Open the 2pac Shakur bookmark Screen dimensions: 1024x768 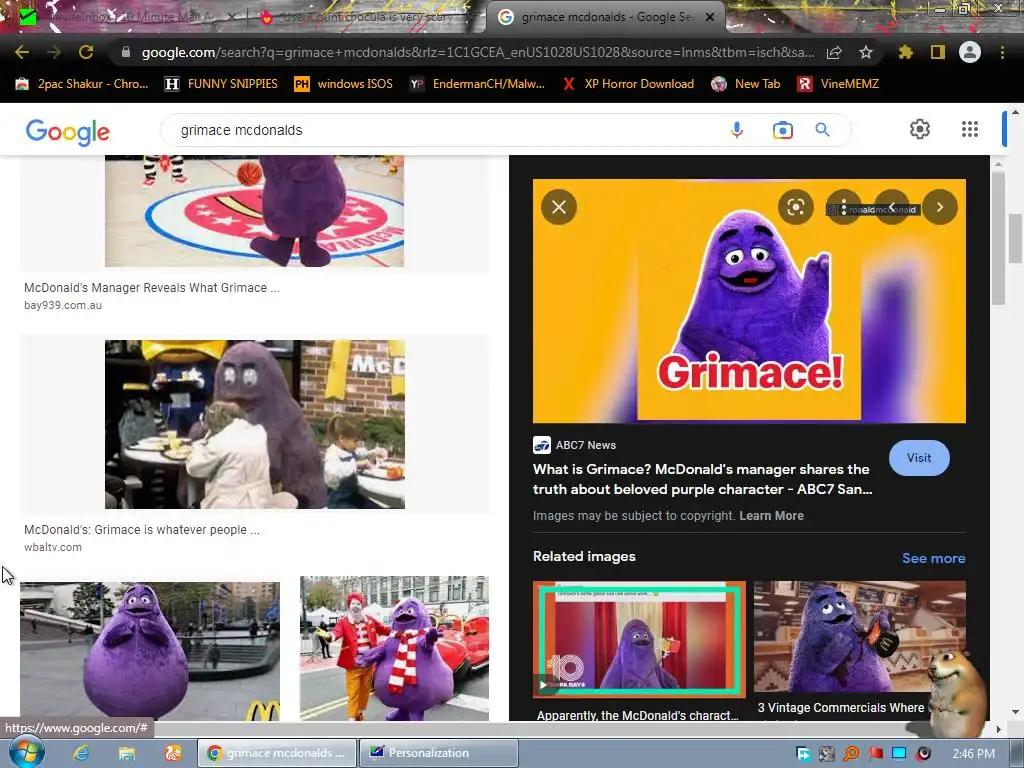tap(82, 84)
